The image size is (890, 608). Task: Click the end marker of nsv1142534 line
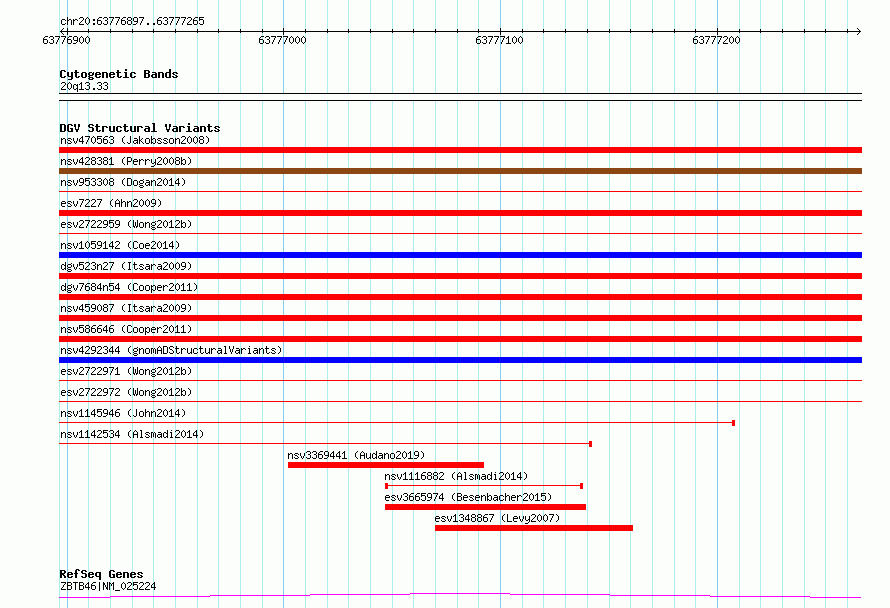click(590, 444)
